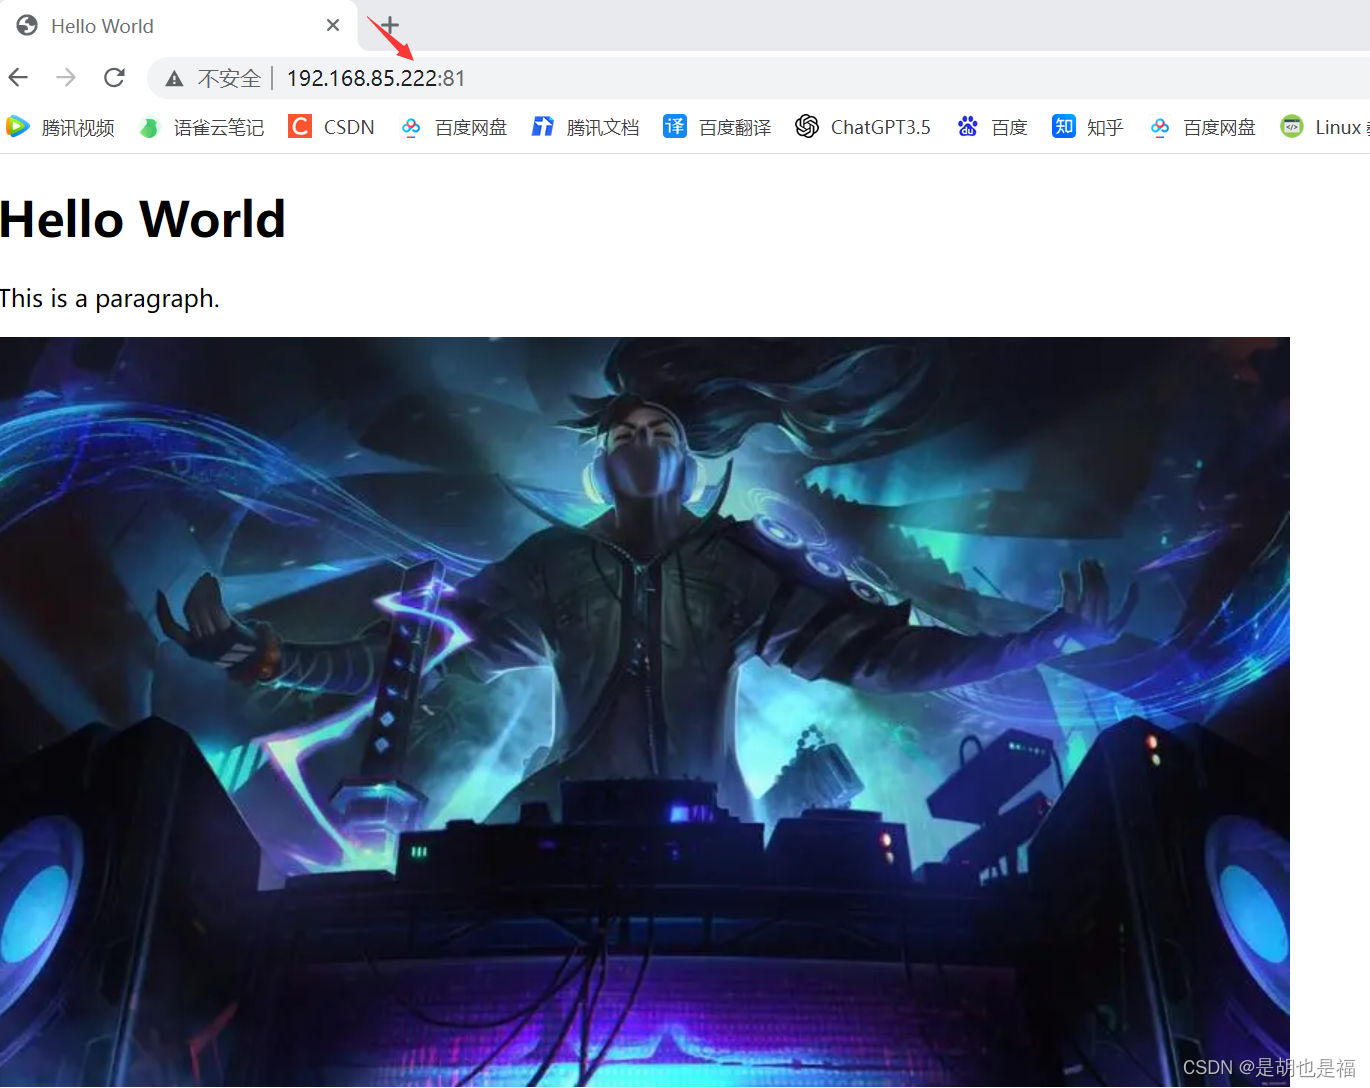Open the first 百度网盘 bookmark
Viewport: 1370px width, 1088px height.
tap(454, 127)
